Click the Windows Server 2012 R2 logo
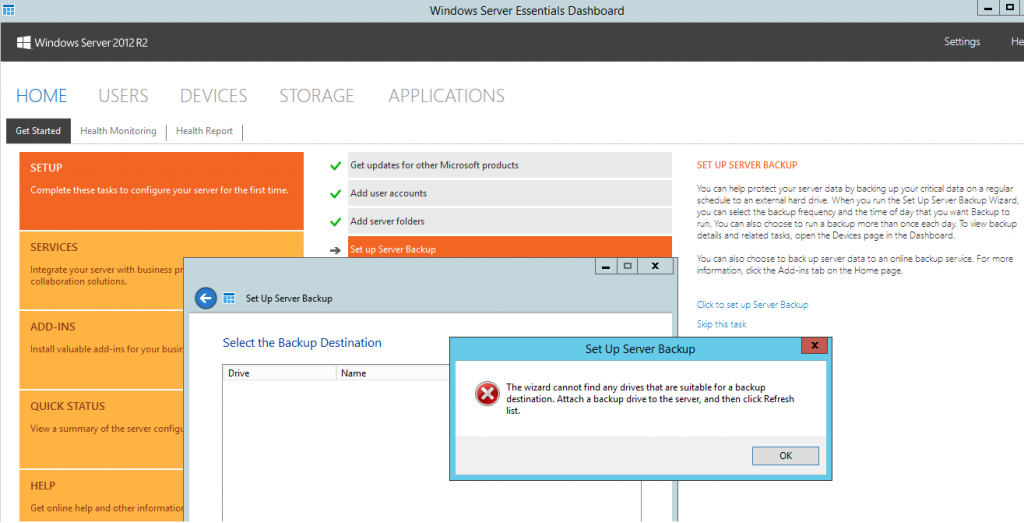This screenshot has width=1024, height=523. tap(82, 42)
